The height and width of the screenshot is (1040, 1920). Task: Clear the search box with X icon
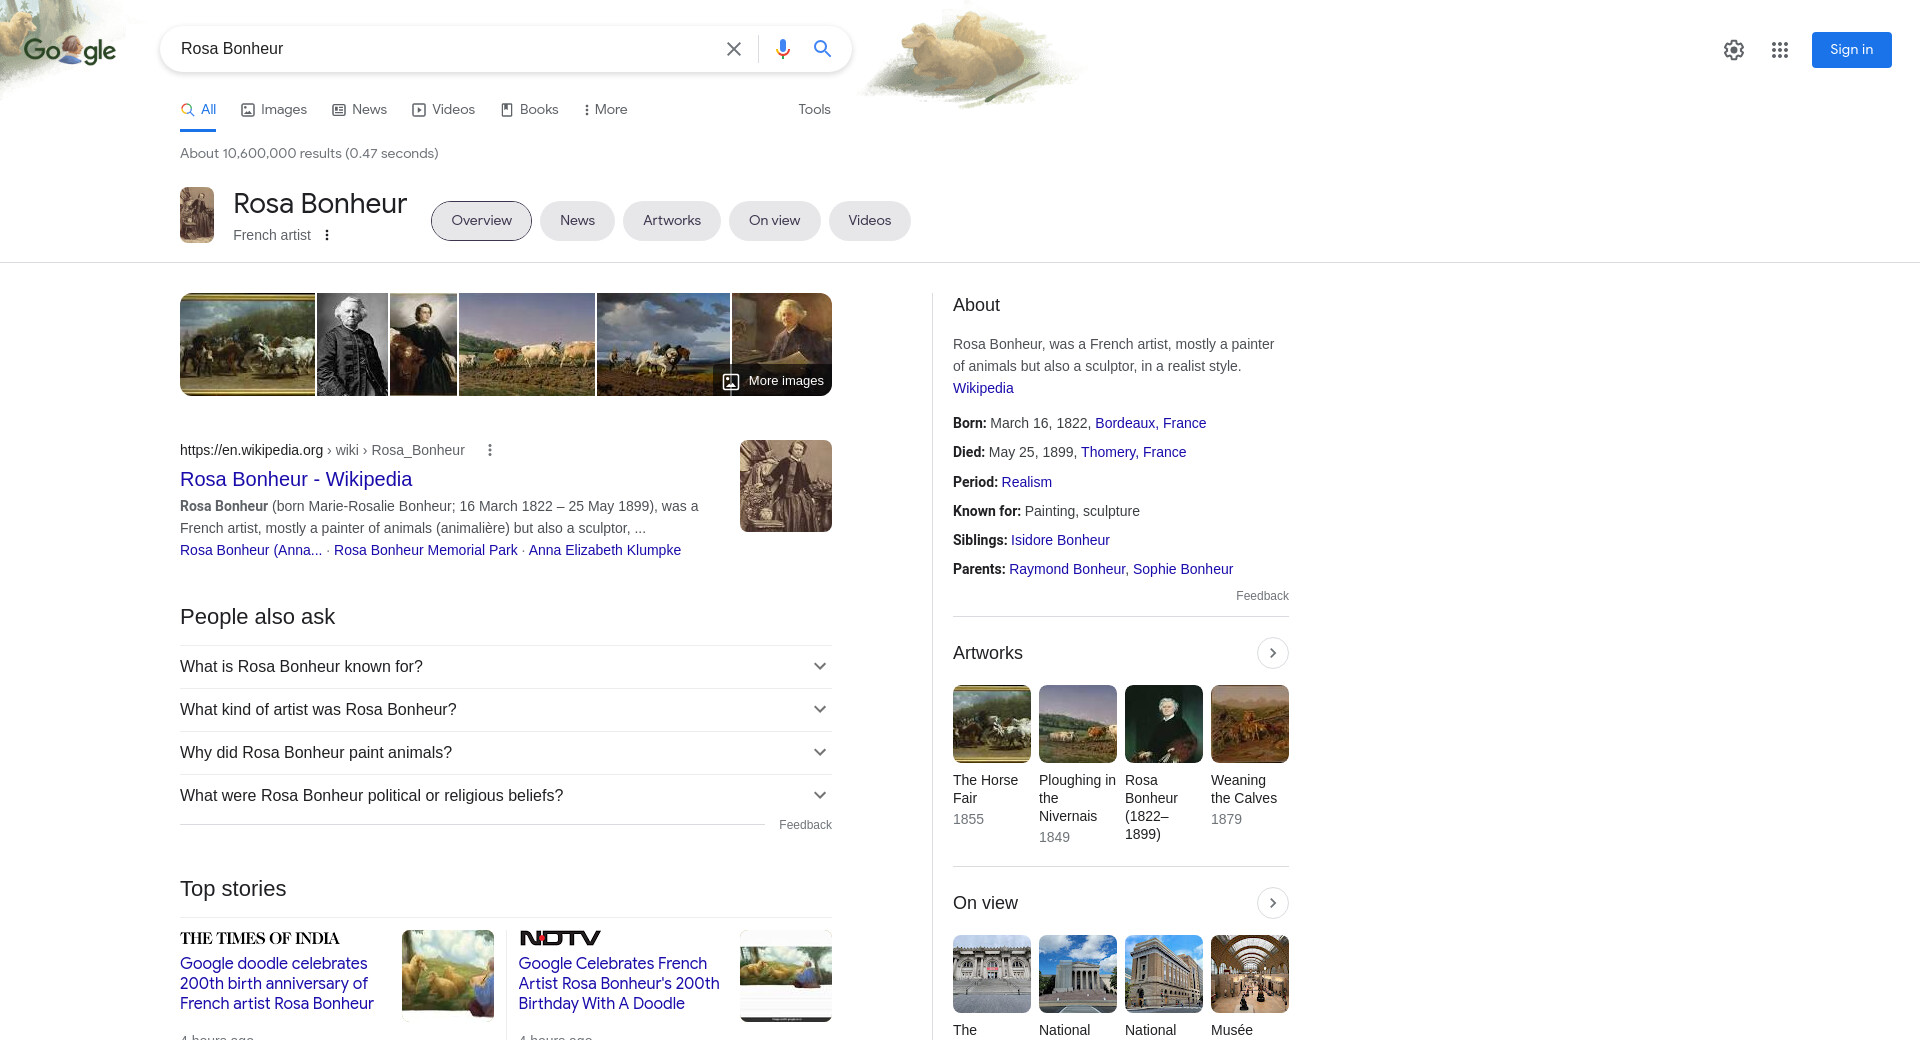point(734,49)
